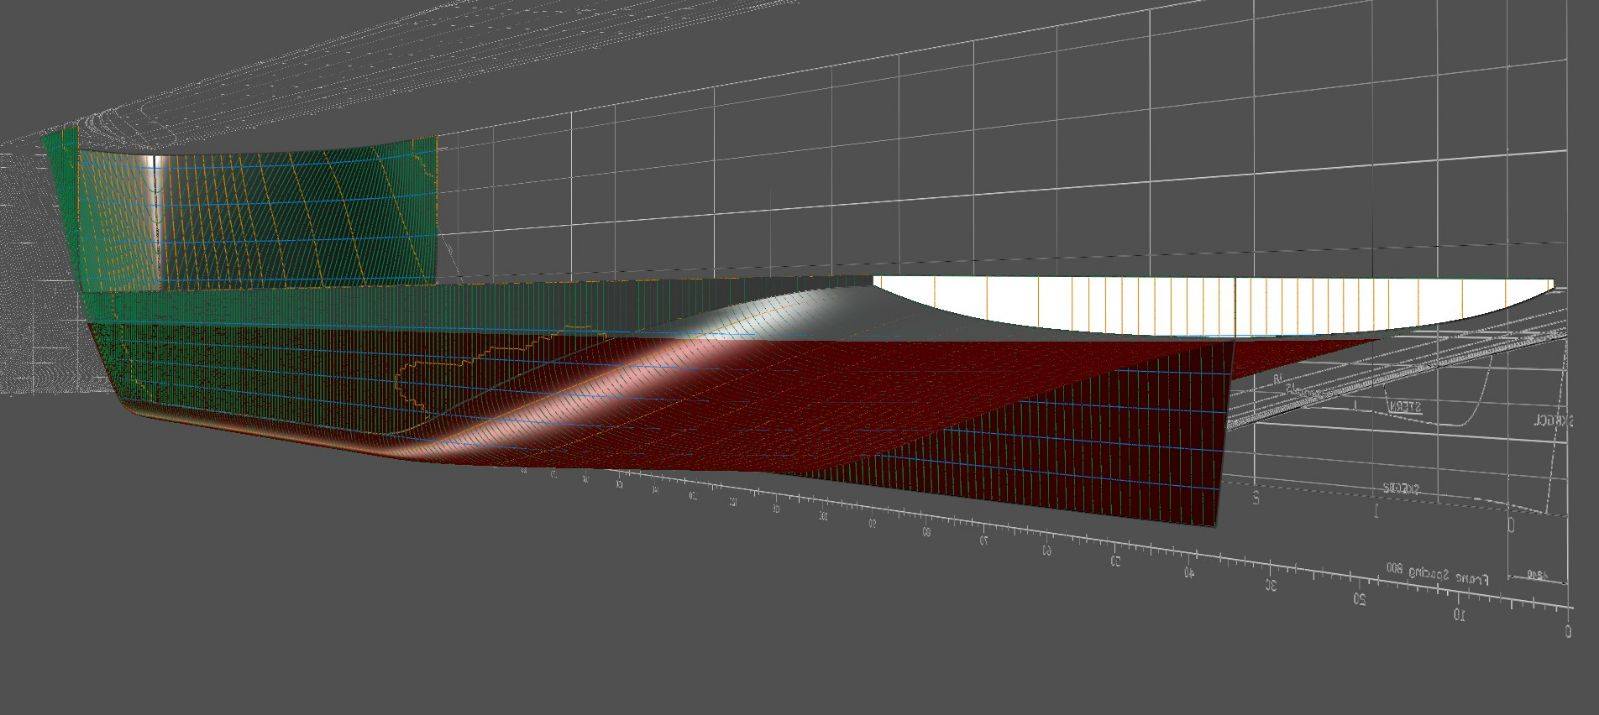Click the mirrored "Frame Spacing 800" label
1599x715 pixels.
click(x=1437, y=574)
